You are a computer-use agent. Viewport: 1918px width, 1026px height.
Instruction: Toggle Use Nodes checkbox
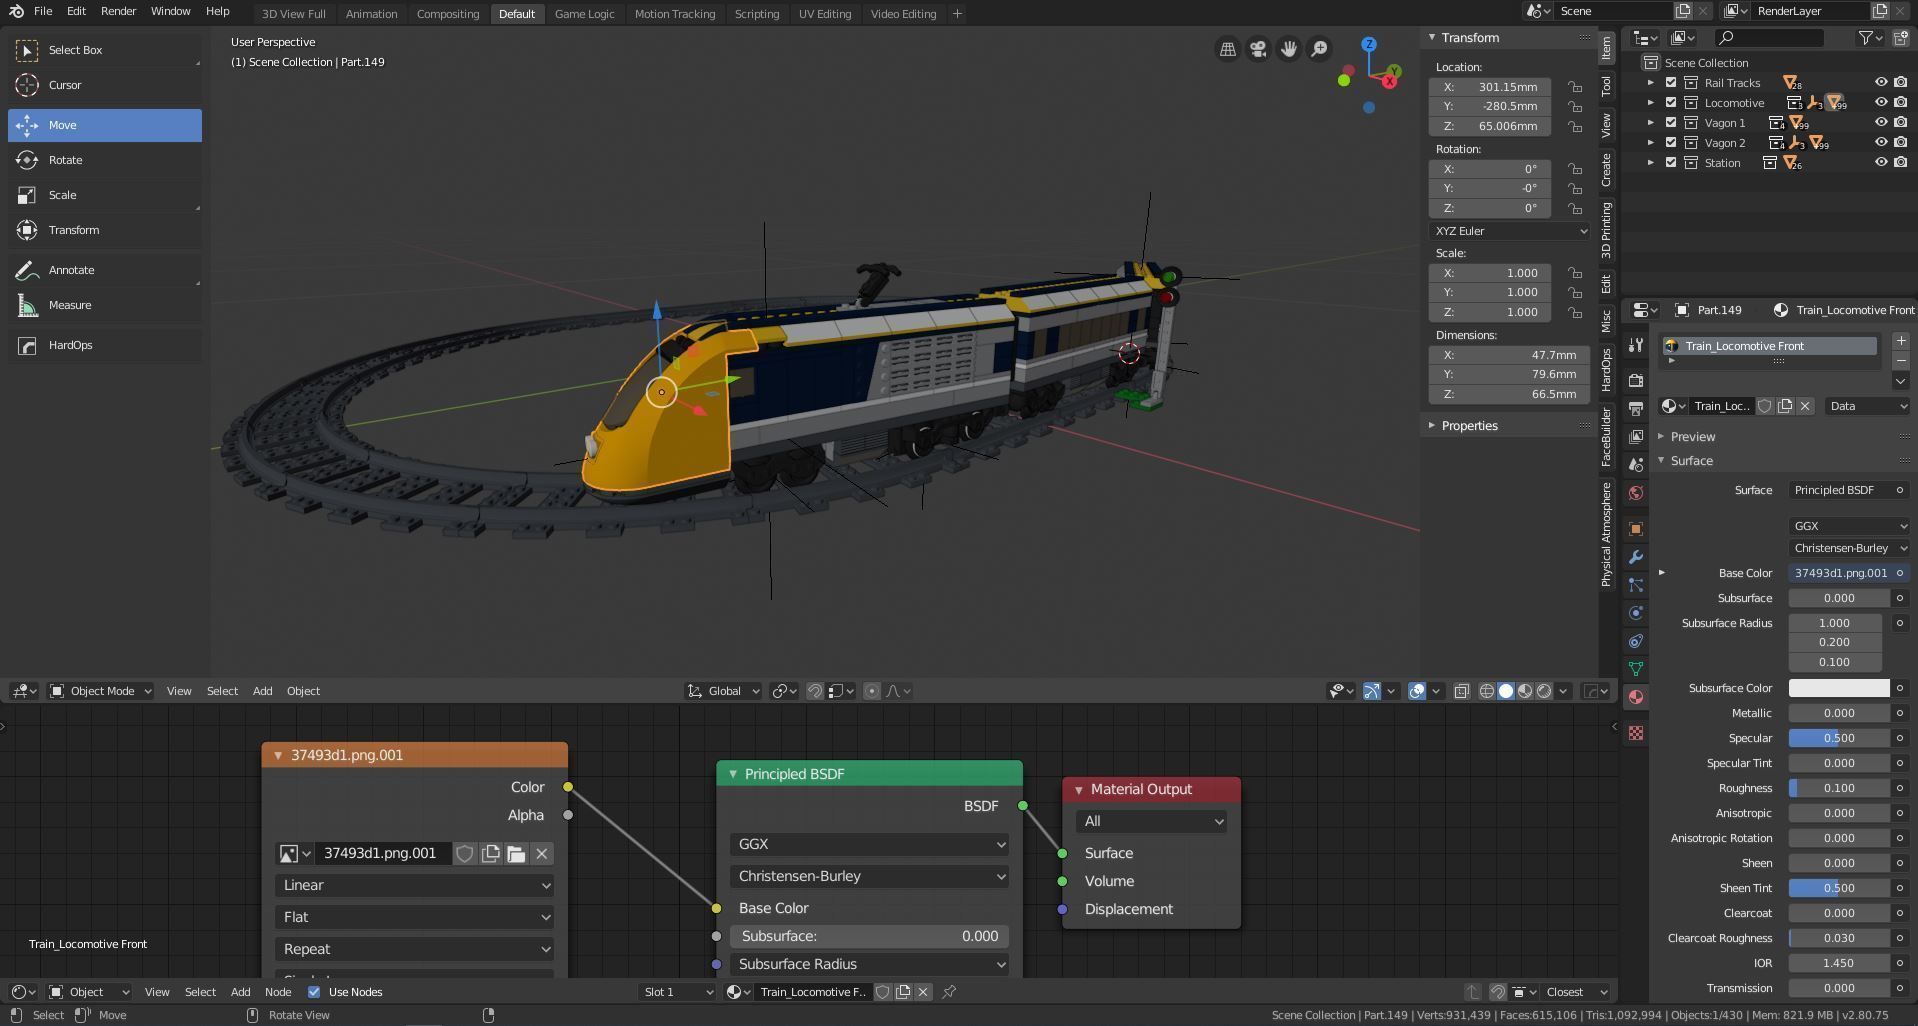314,992
